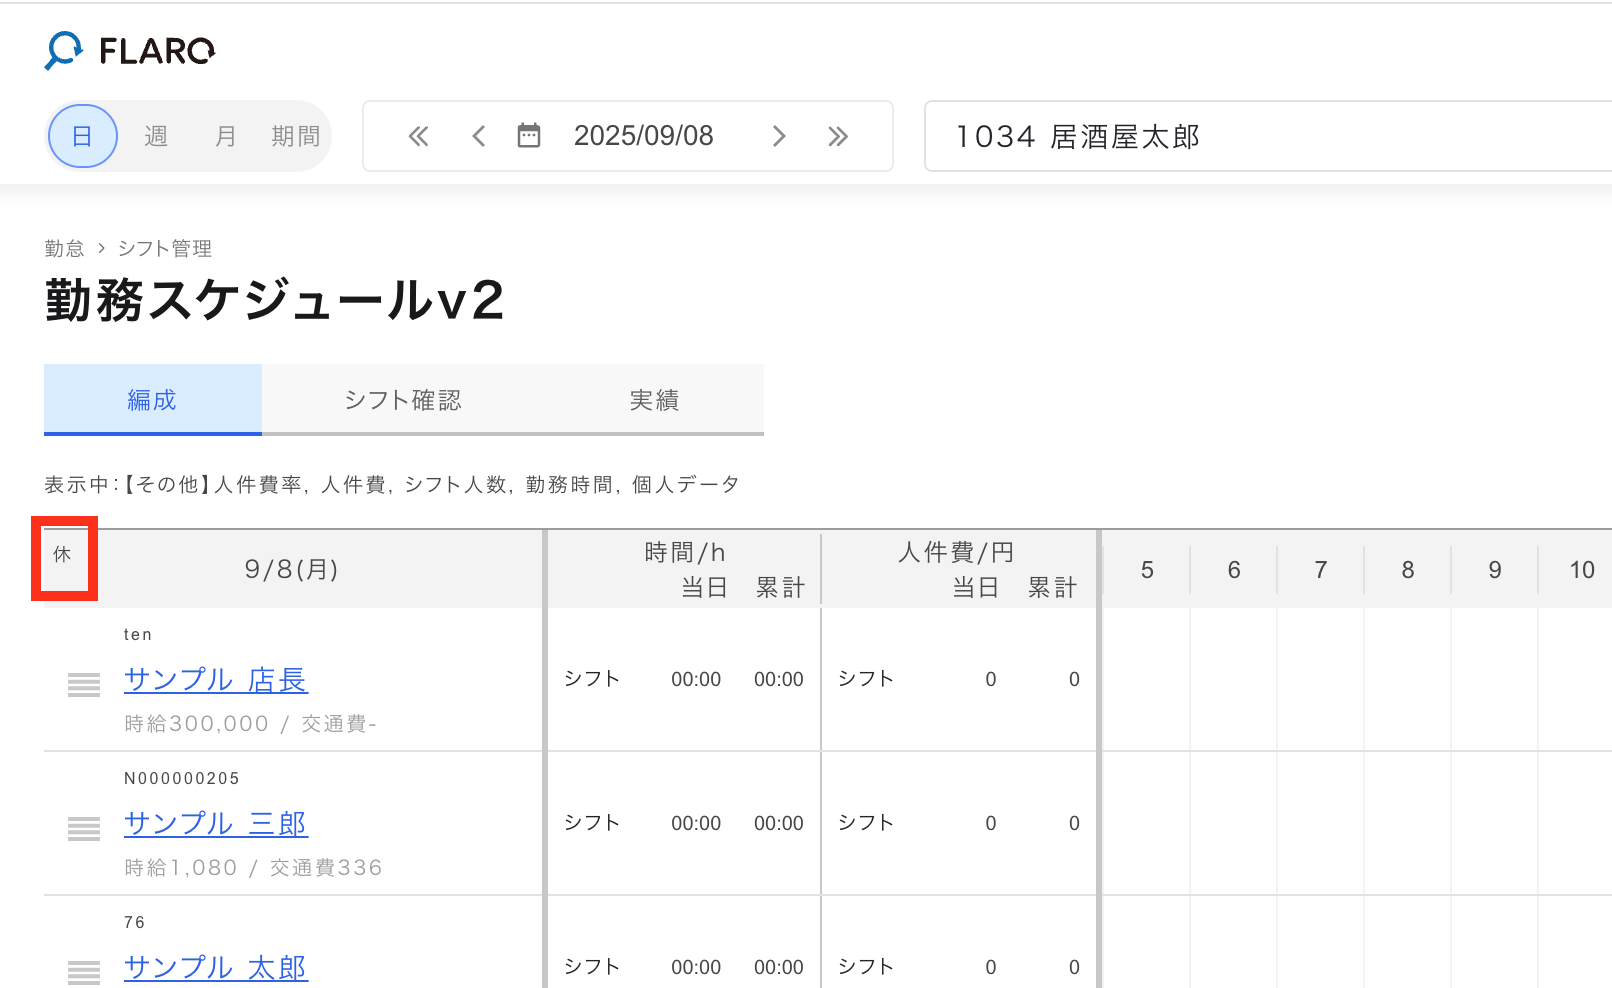The width and height of the screenshot is (1612, 988).
Task: Open the シフト確認 tab
Action: (403, 400)
